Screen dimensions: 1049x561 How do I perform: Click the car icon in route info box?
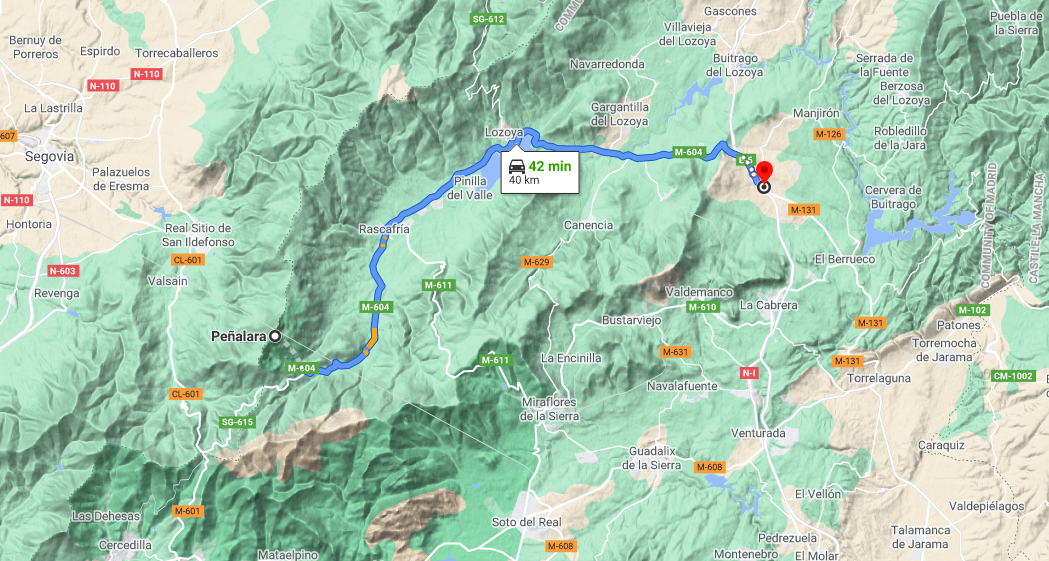click(x=516, y=166)
